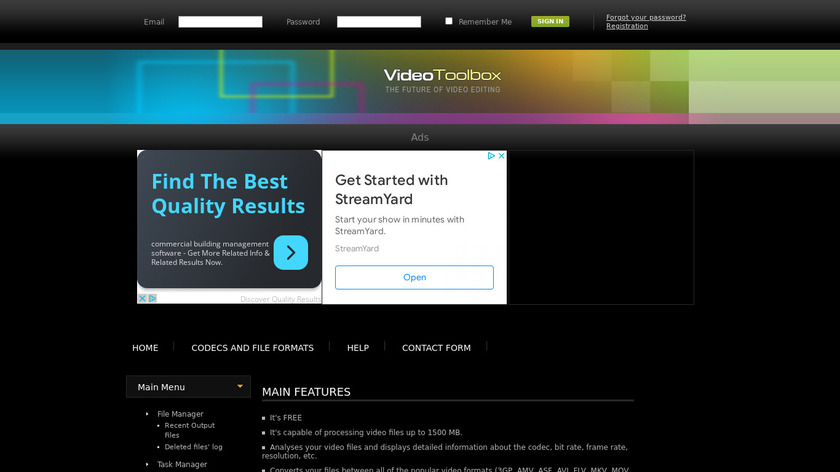Open the Registration link
The image size is (840, 472).
(x=627, y=26)
